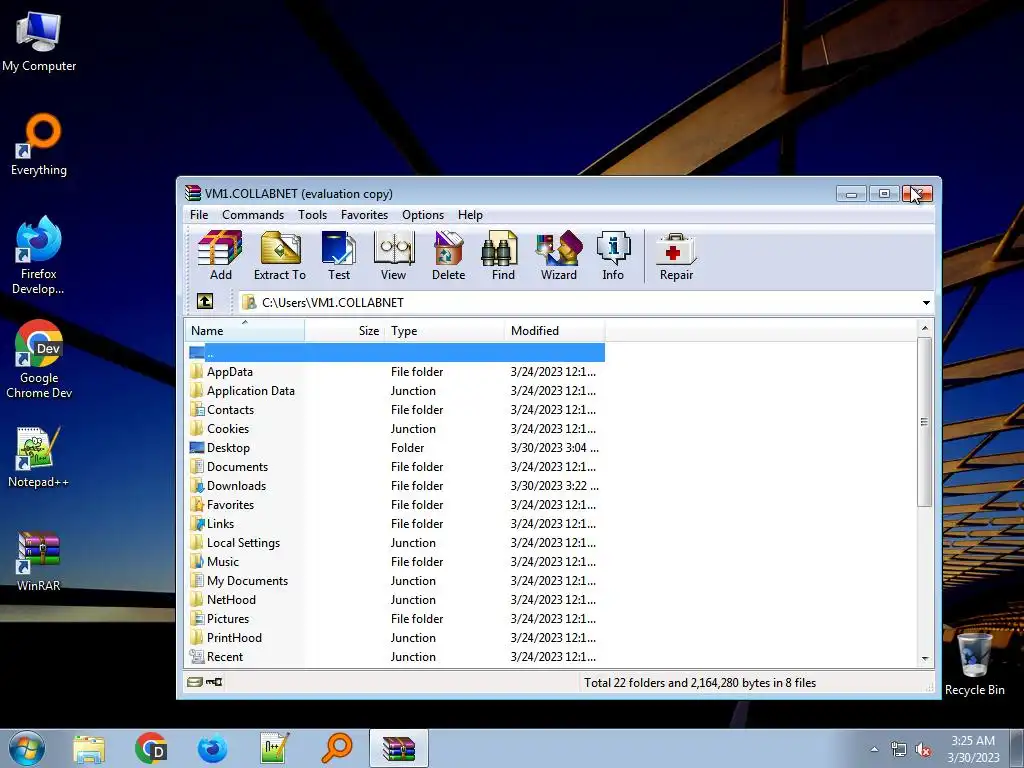Select the Downloads folder row
The height and width of the screenshot is (768, 1024).
click(396, 485)
